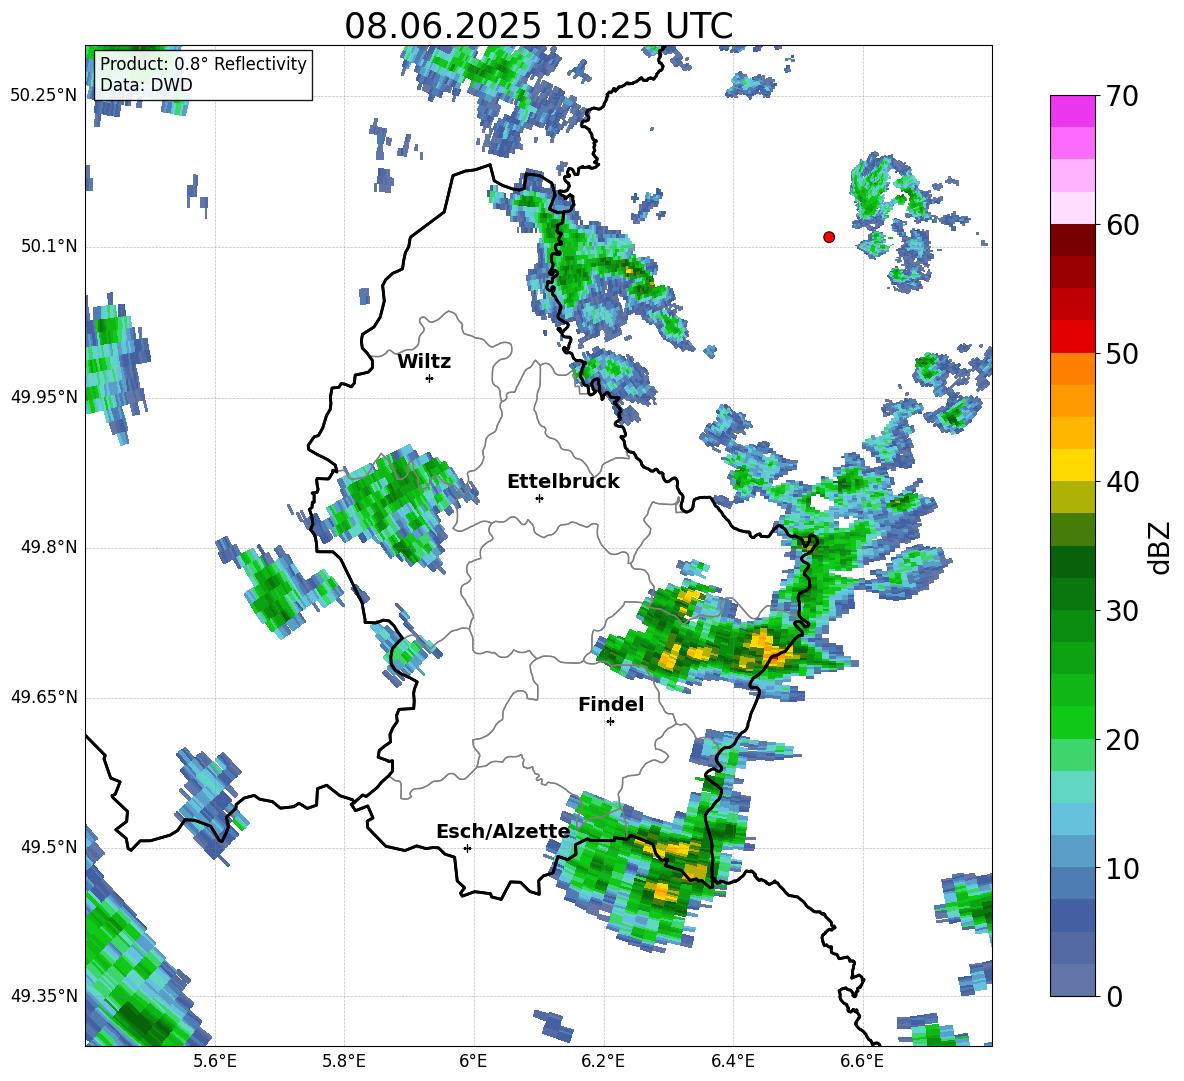The image size is (1184, 1081).
Task: Click the 6.4°E longitude label
Action: tap(732, 1061)
